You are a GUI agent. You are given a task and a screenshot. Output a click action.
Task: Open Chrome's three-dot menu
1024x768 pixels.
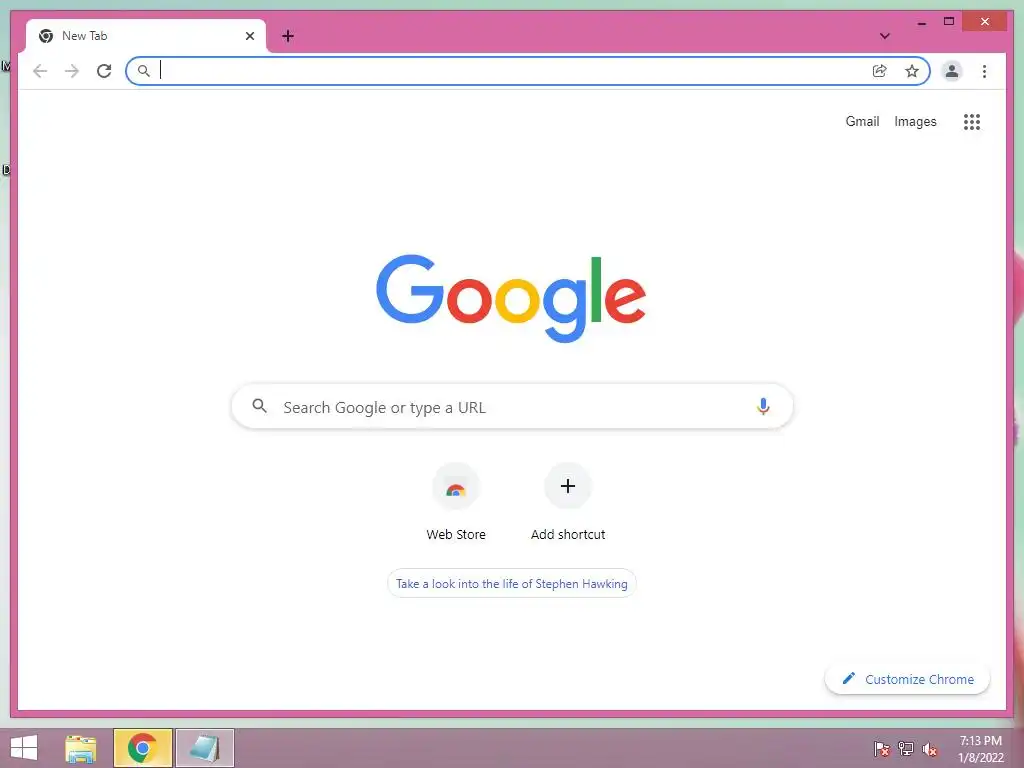[984, 71]
